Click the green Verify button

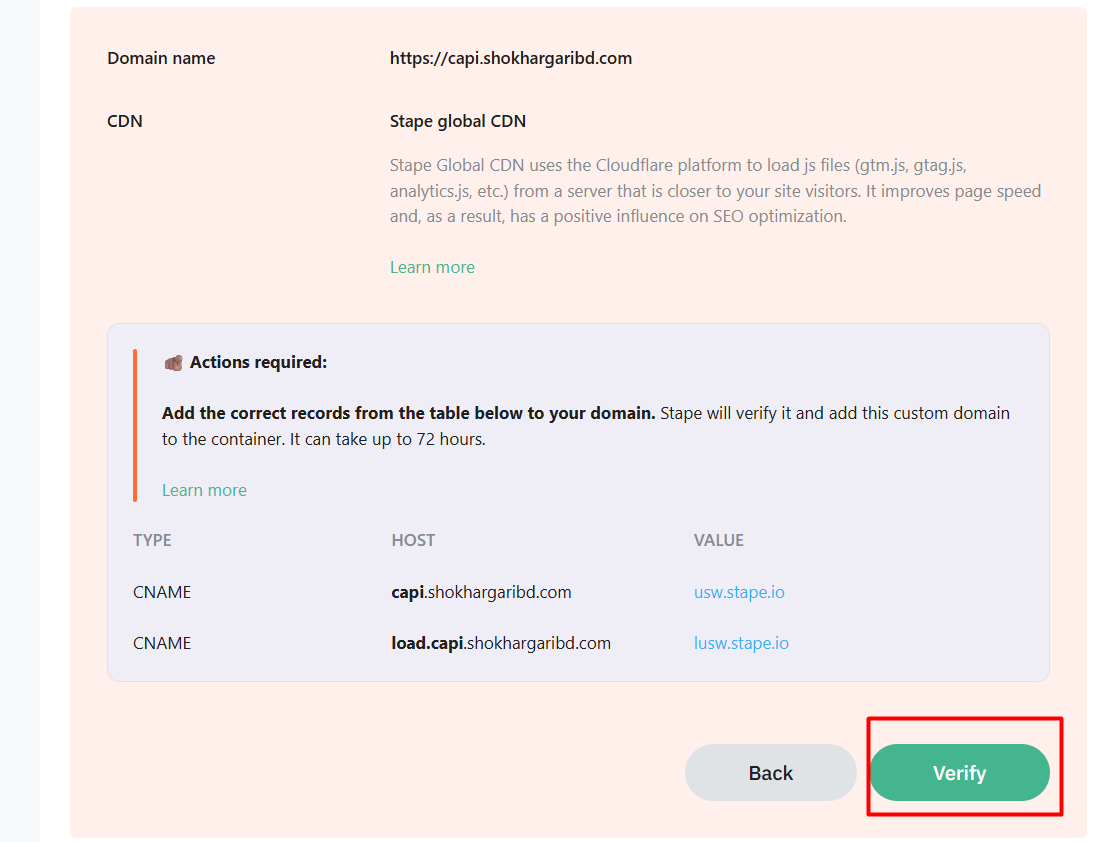(959, 773)
